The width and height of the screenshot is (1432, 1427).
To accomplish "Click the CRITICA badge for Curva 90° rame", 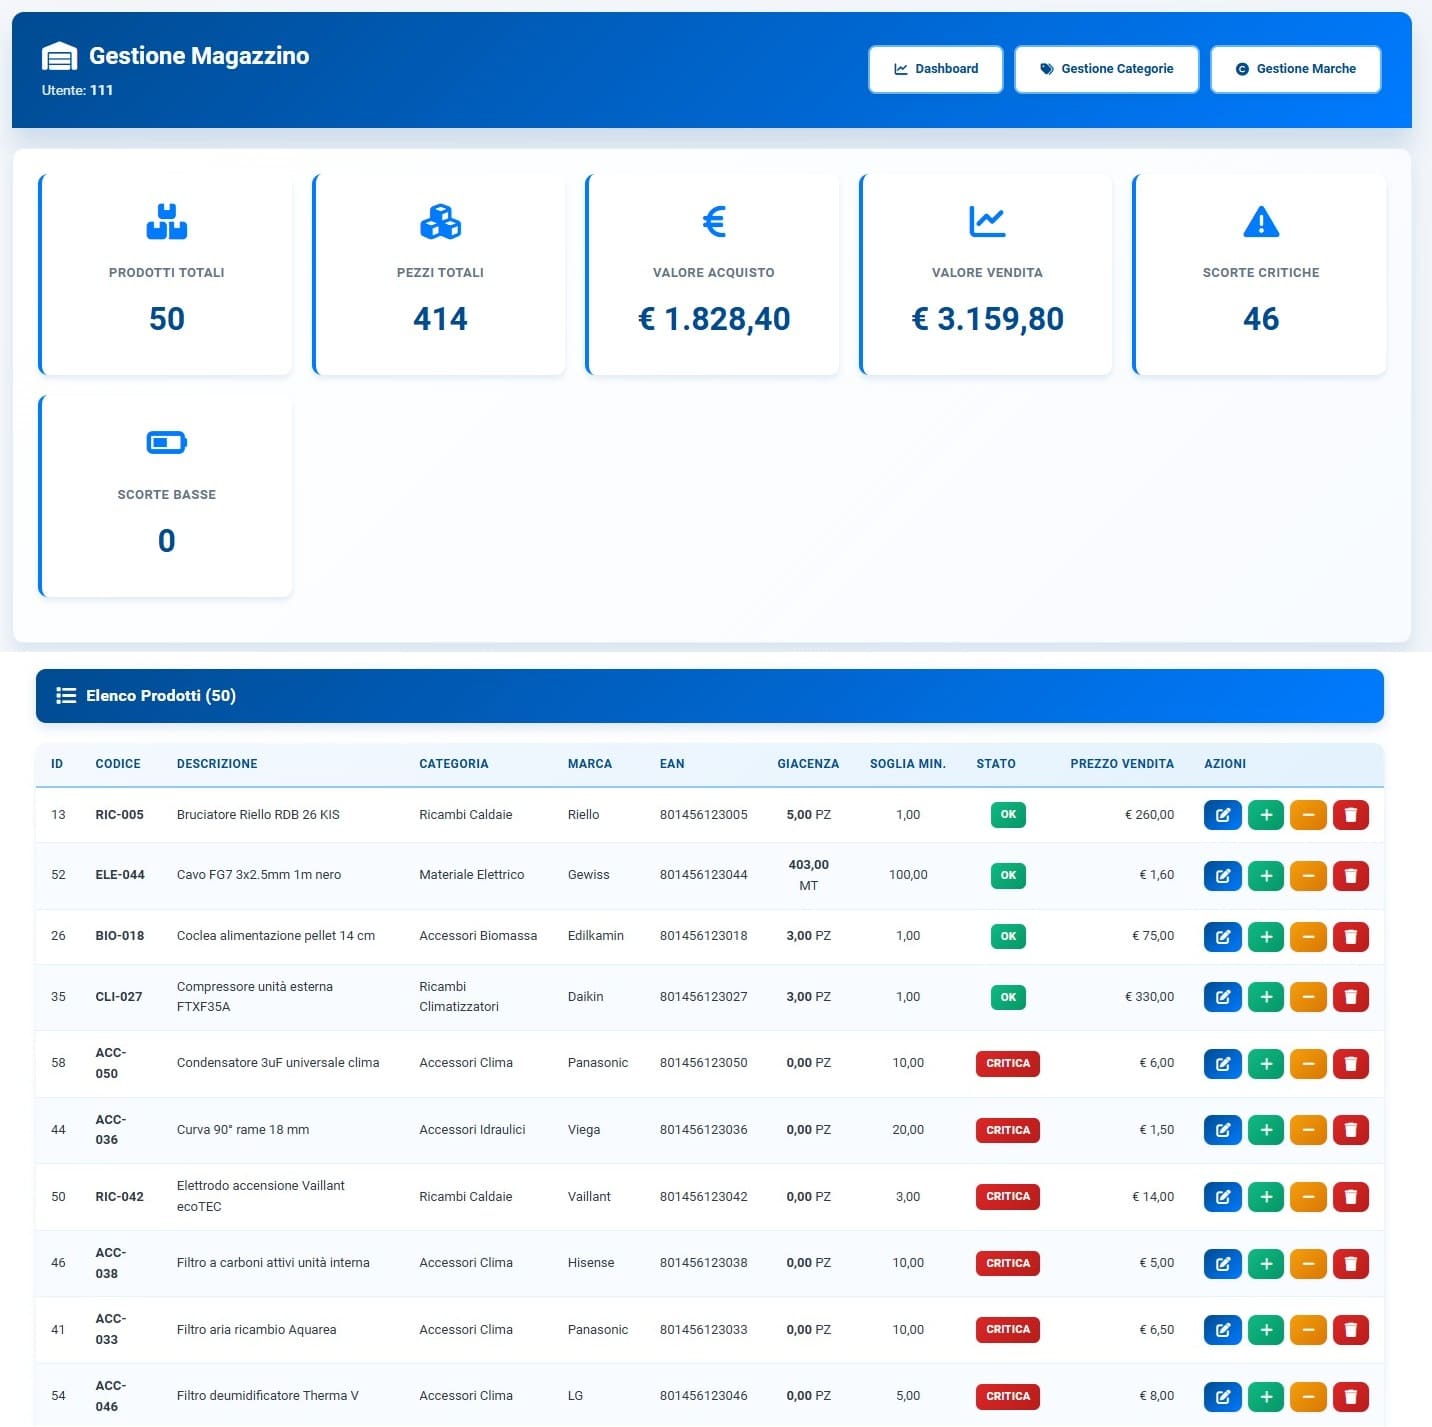I will 1007,1130.
